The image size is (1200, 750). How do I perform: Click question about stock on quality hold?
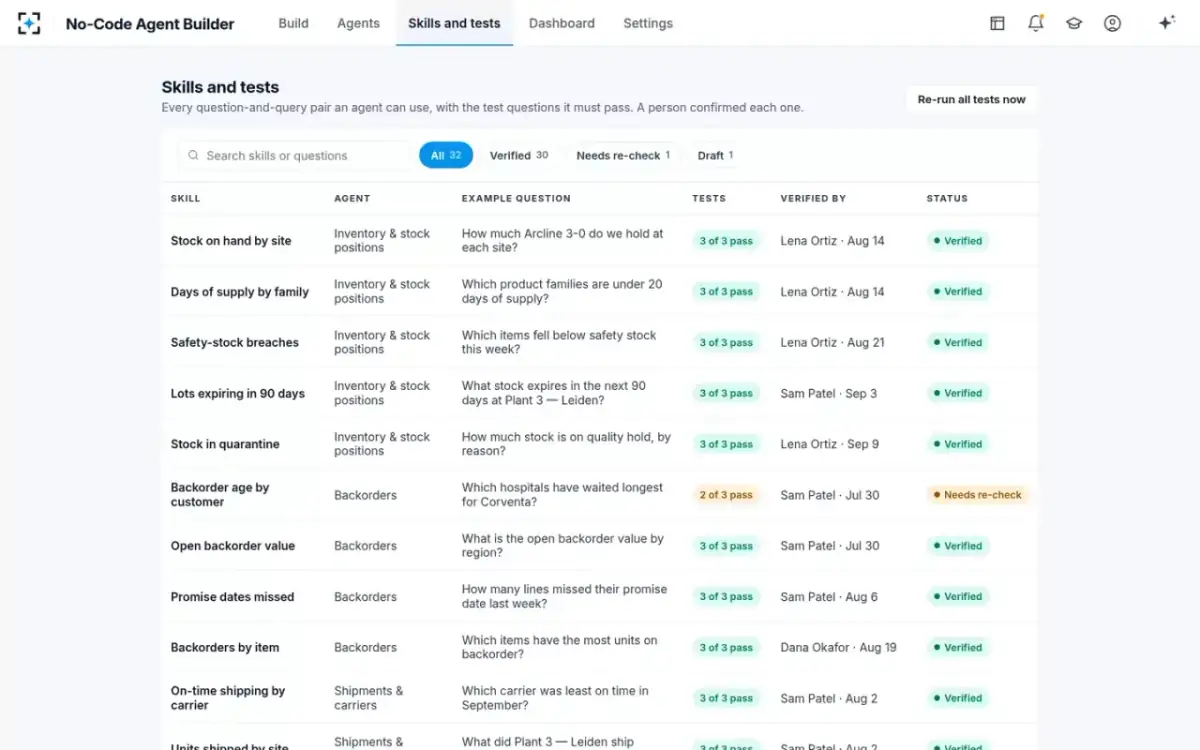[x=566, y=444]
